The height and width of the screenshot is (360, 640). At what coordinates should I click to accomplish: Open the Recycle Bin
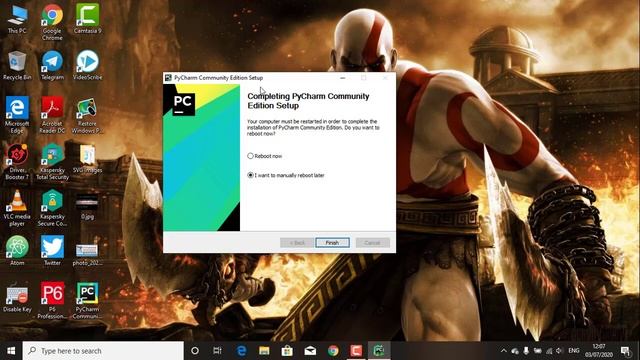[17, 65]
